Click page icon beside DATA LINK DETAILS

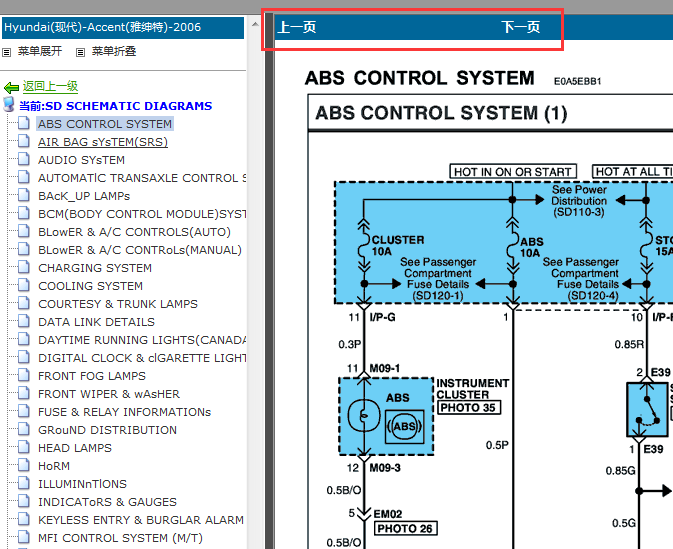24,322
